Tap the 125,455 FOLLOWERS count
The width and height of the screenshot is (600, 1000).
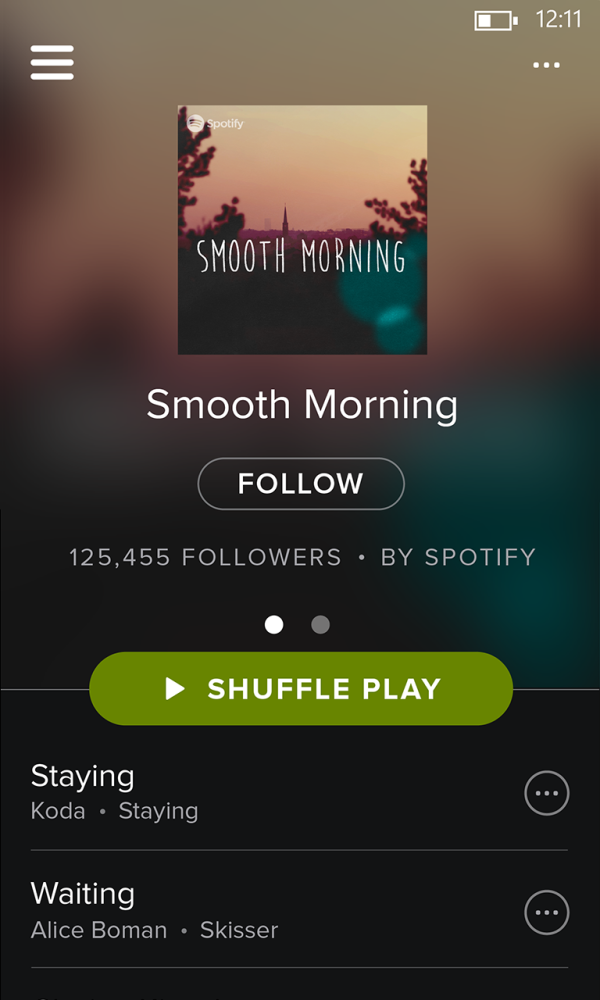coord(205,557)
